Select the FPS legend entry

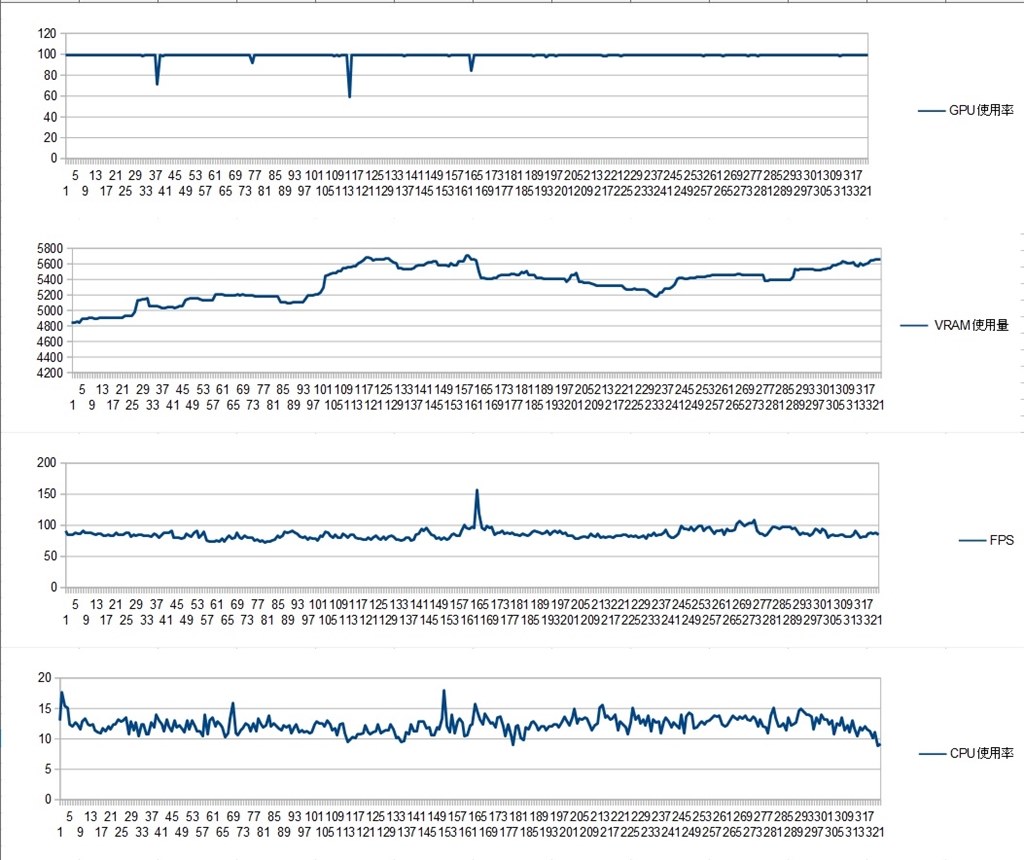click(x=986, y=540)
